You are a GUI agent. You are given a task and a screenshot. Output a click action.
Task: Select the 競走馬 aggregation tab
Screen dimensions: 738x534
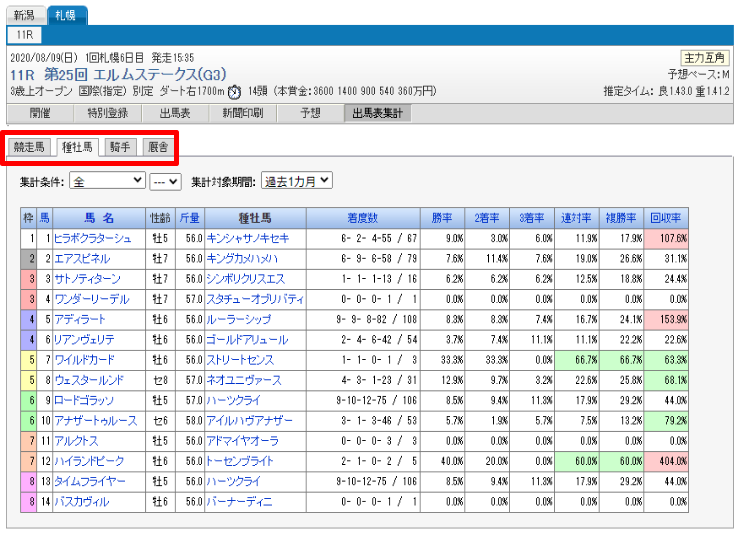29,147
